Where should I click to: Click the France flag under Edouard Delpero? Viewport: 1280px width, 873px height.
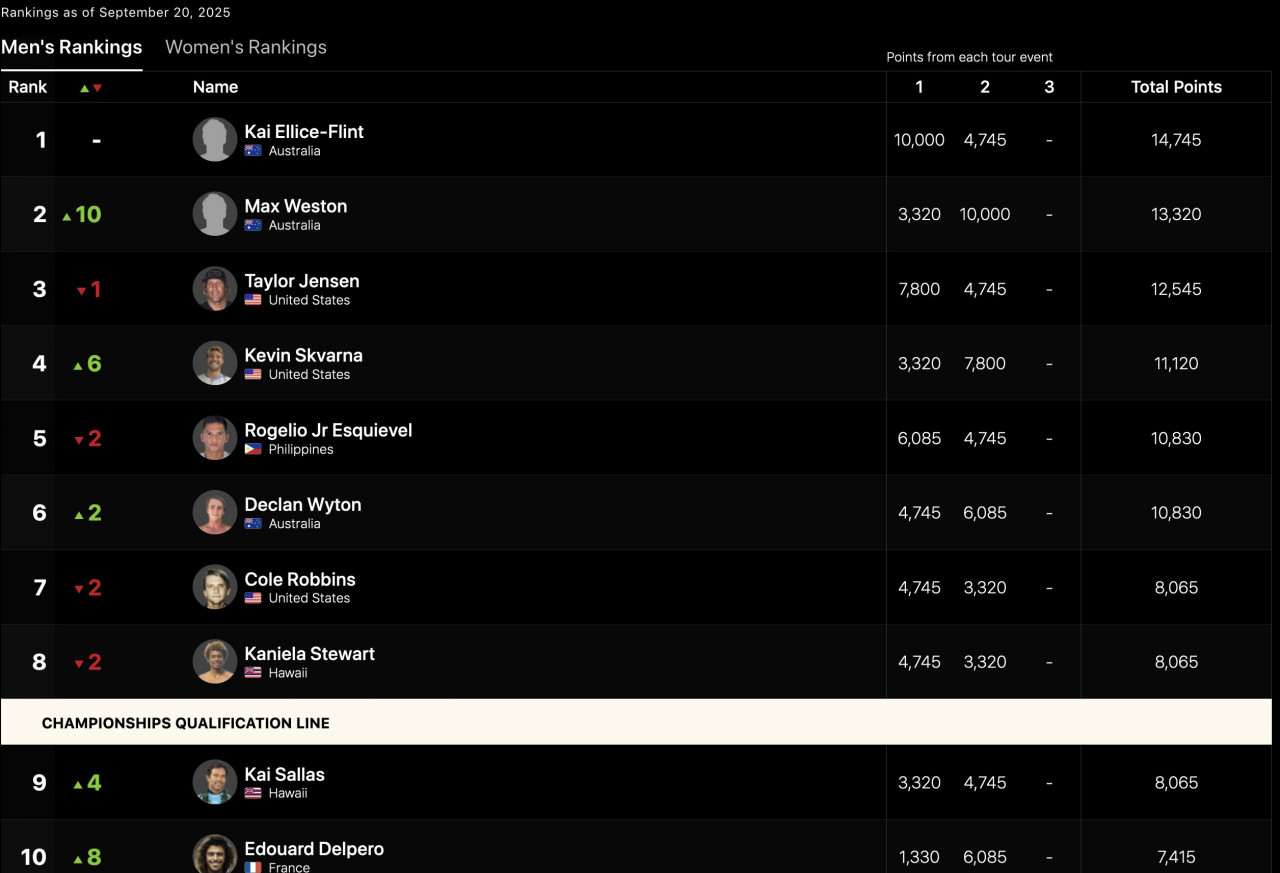coord(253,867)
